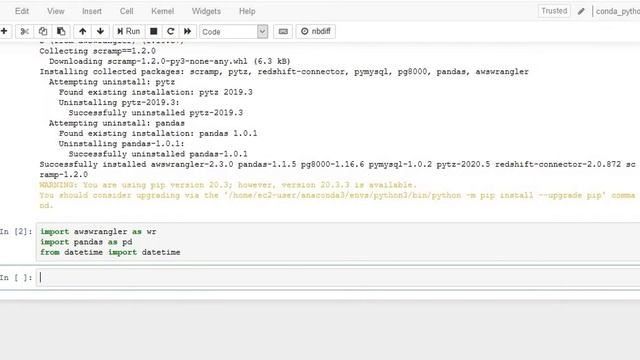Open the Cell menu
Viewport: 640px width, 360px height.
click(x=127, y=11)
